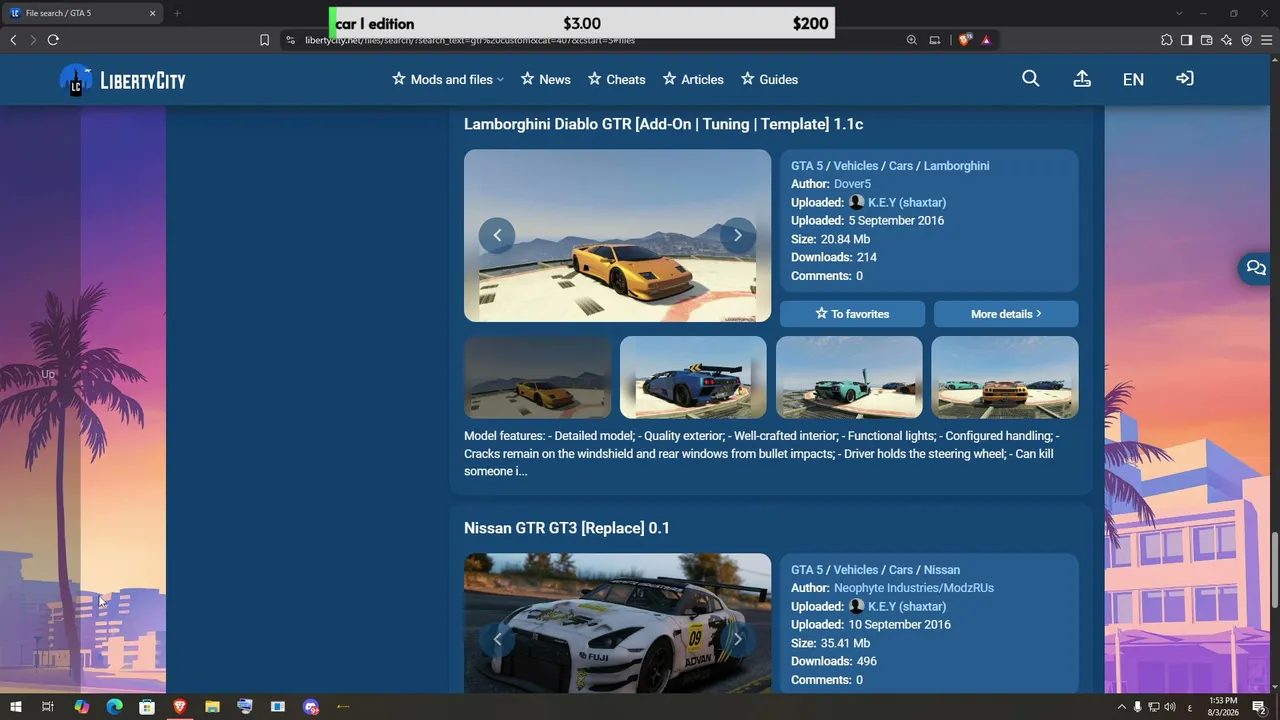Click the volume speaker tray icon

(1170, 707)
